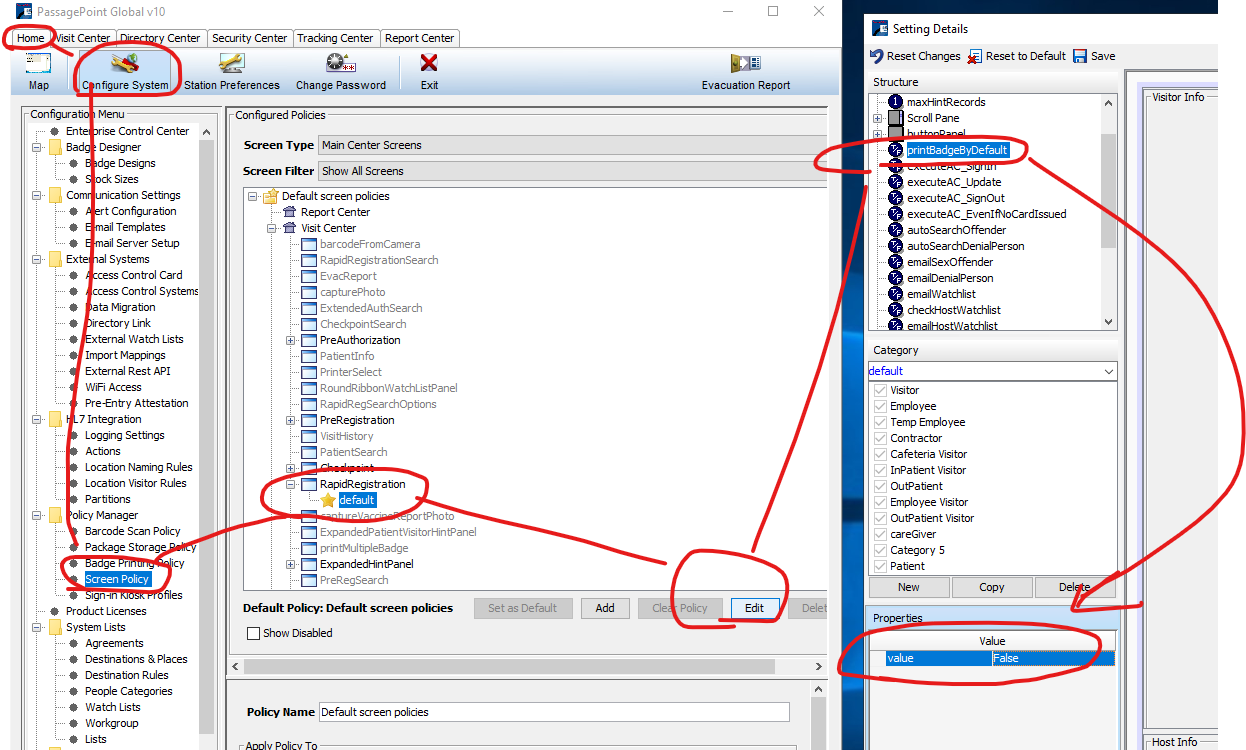Click the Copy category button

click(x=992, y=587)
